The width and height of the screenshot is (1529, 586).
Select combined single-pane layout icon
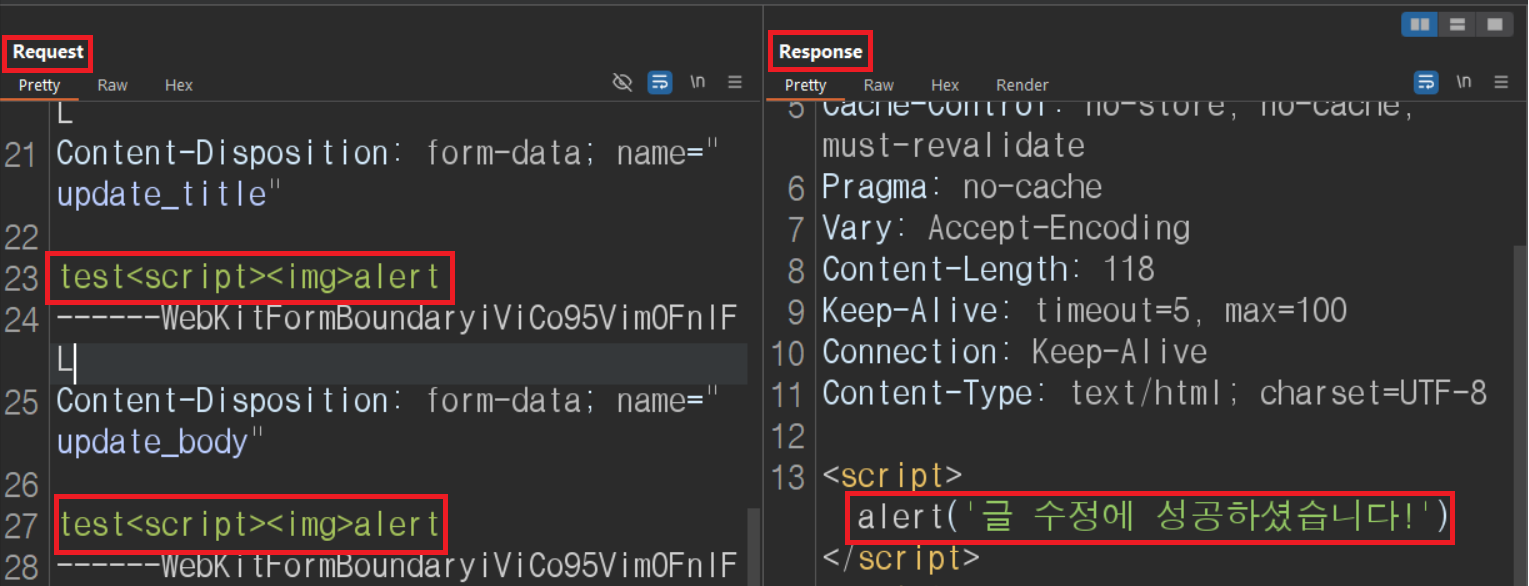(1495, 24)
